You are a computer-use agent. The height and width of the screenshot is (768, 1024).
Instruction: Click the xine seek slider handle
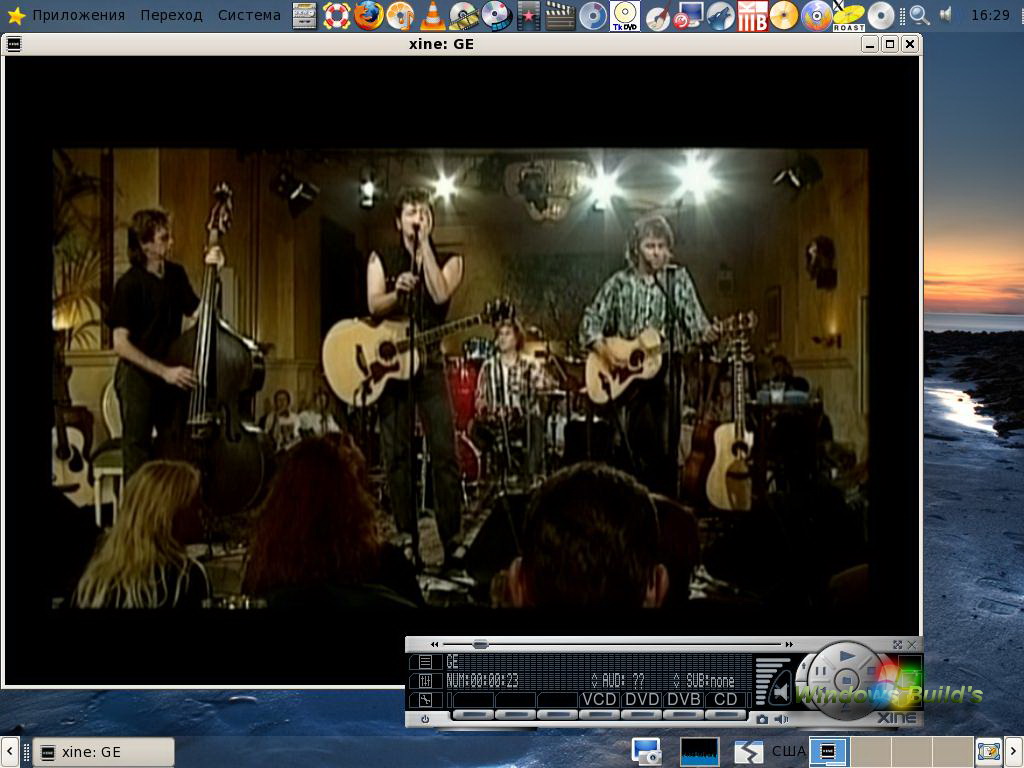click(480, 644)
